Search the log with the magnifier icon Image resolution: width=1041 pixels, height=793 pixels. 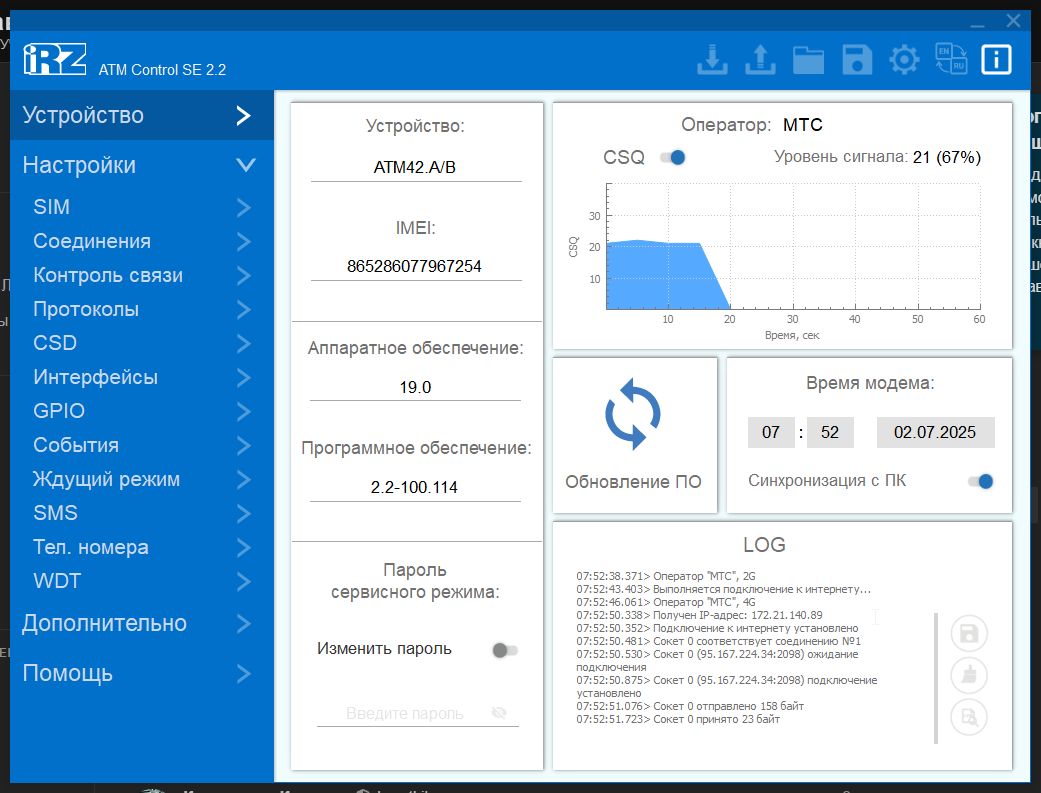969,717
